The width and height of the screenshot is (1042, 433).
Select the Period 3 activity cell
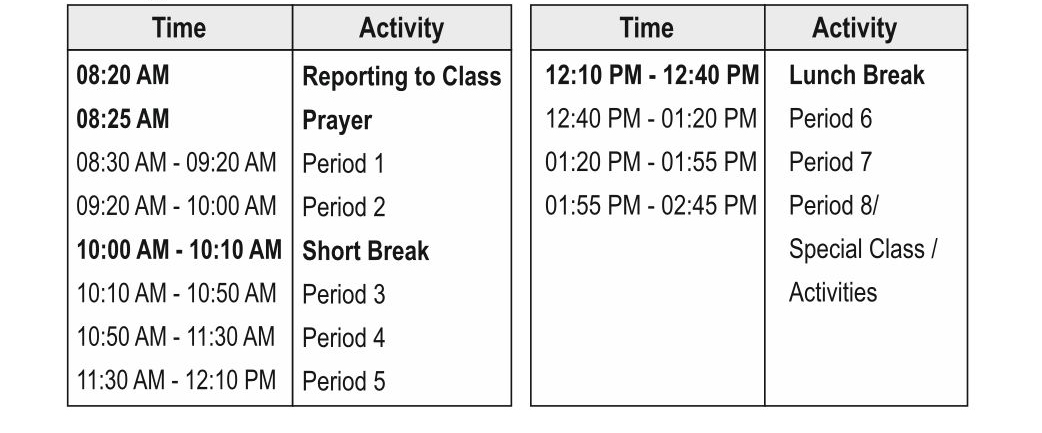pyautogui.click(x=343, y=295)
